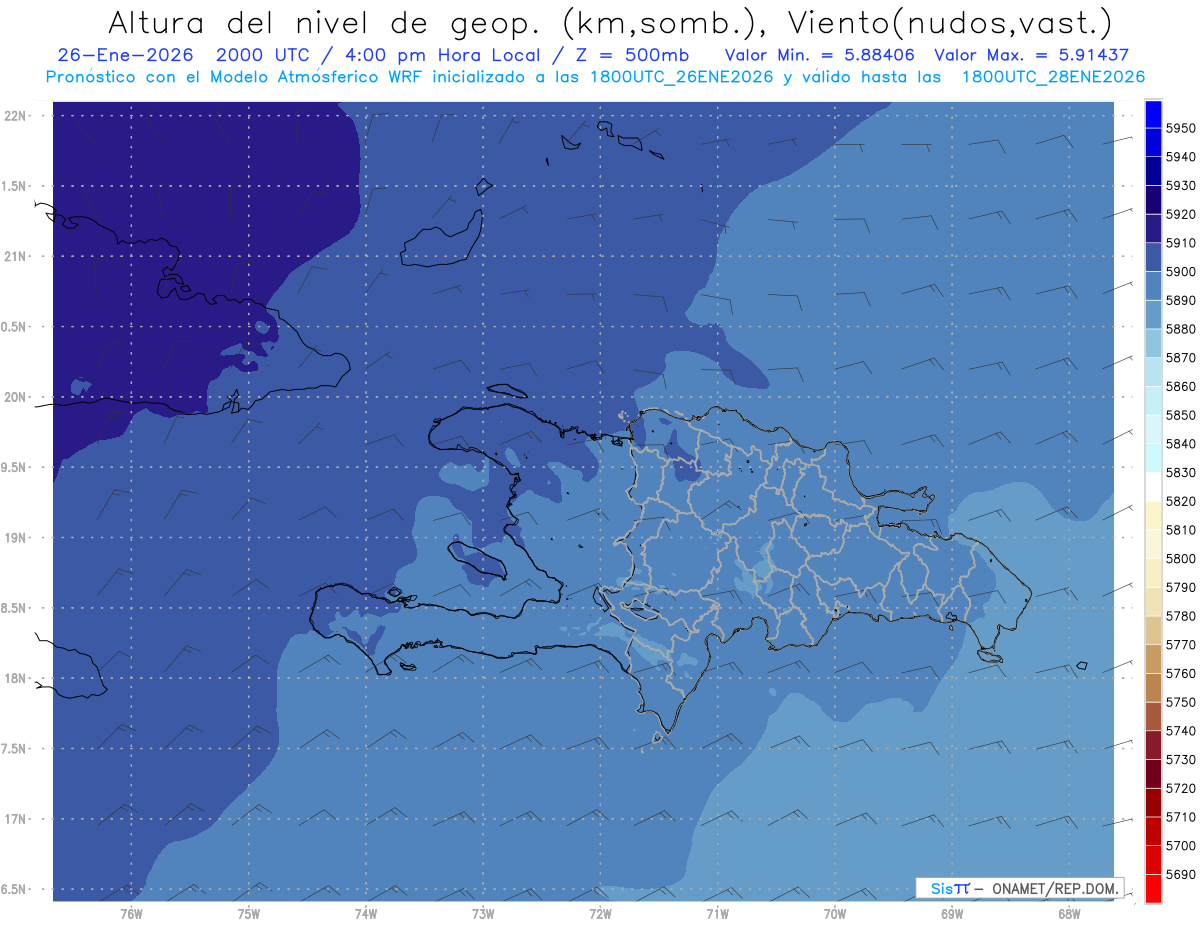Click the bright blue color bar segment above 5950

click(x=1153, y=114)
